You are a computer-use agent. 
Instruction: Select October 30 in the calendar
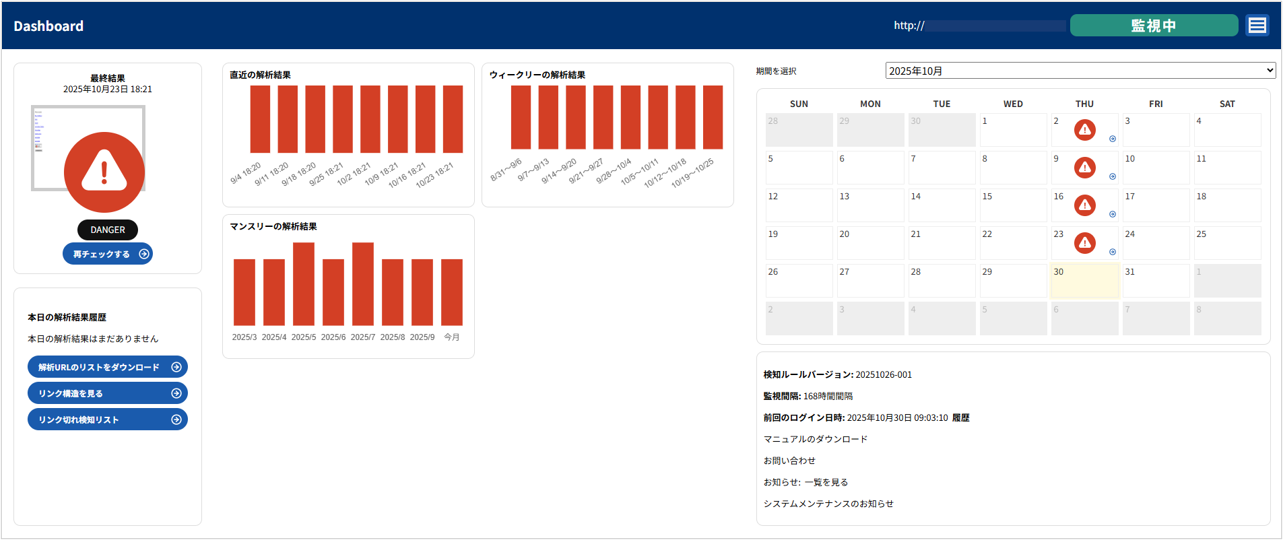pos(1084,281)
